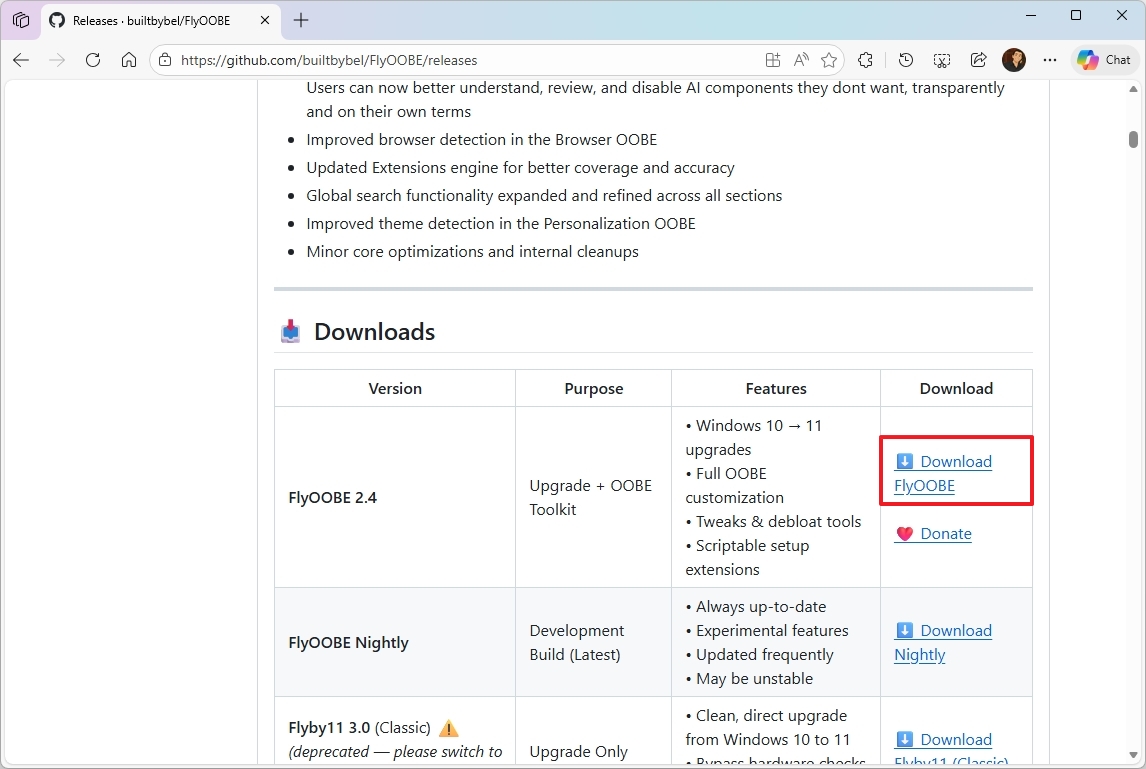The width and height of the screenshot is (1146, 769).
Task: Inspect the warning icon beside Flyby11 3.0
Action: tap(448, 728)
